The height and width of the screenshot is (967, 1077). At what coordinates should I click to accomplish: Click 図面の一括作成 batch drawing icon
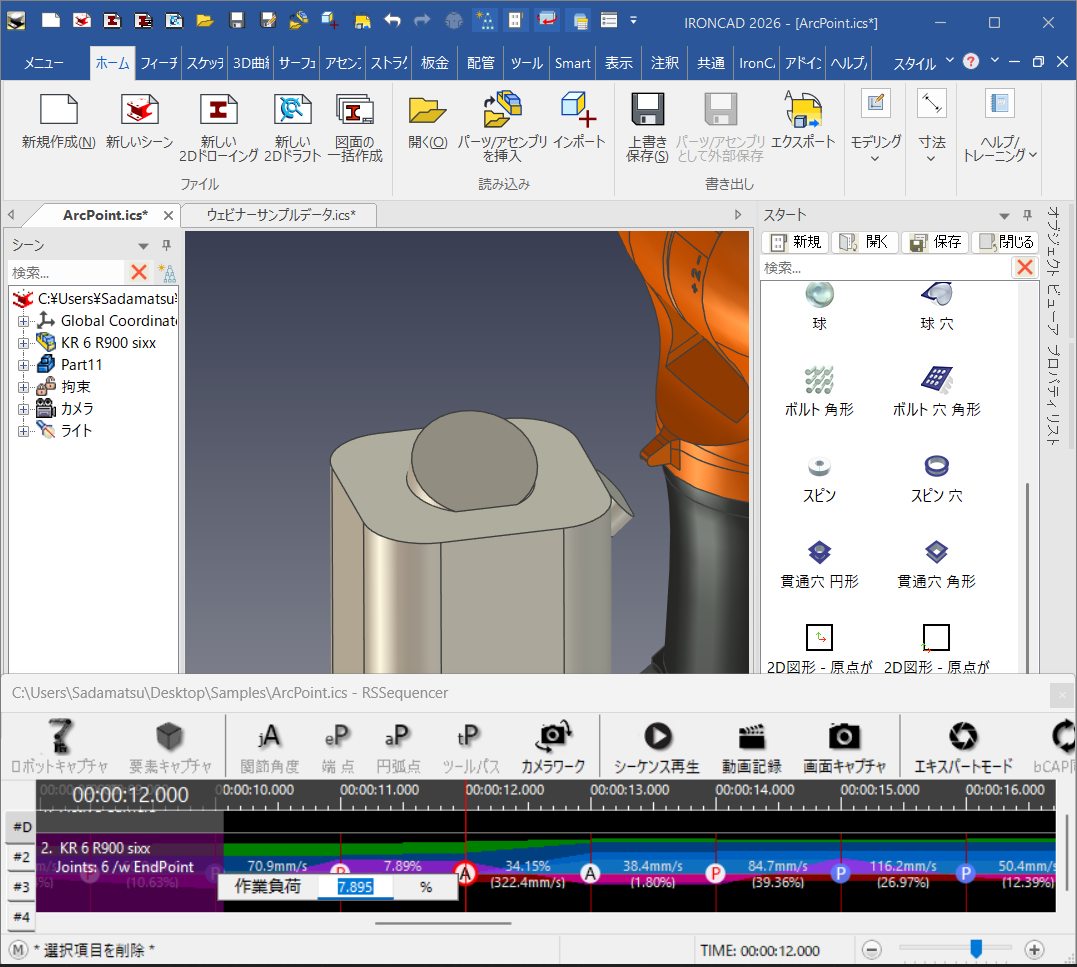[x=354, y=110]
